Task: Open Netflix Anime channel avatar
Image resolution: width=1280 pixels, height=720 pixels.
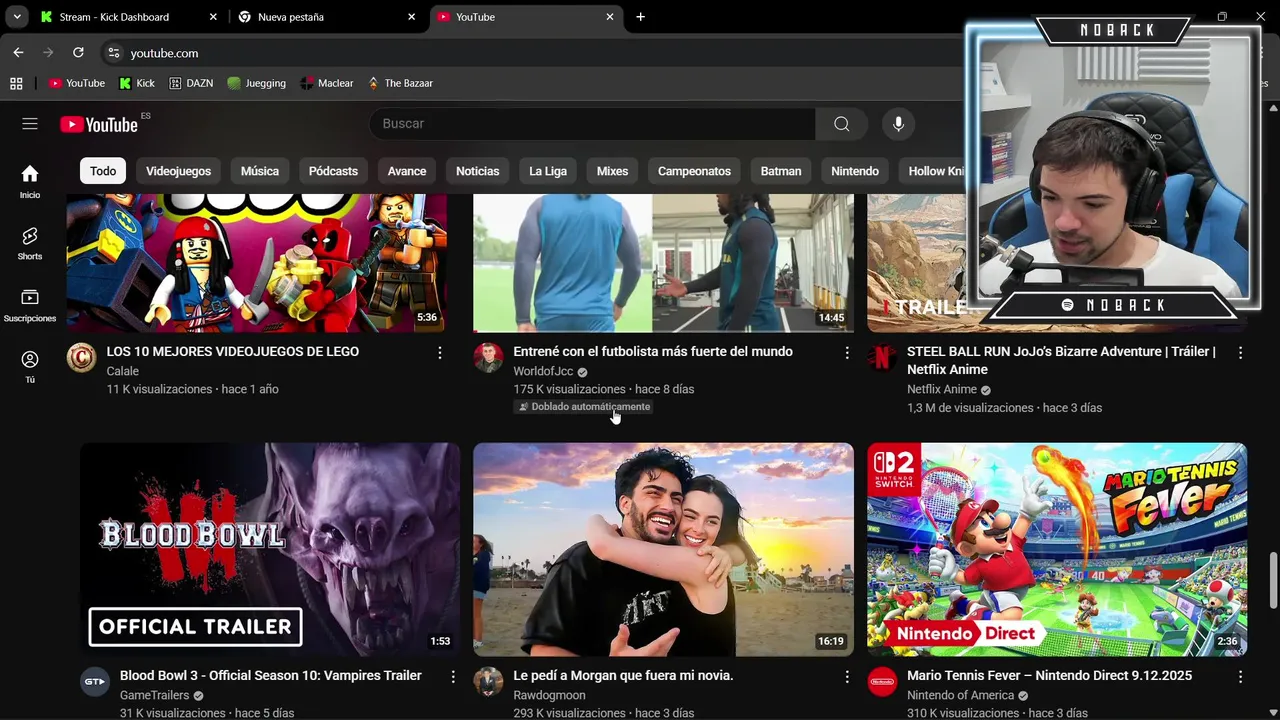Action: (x=882, y=357)
